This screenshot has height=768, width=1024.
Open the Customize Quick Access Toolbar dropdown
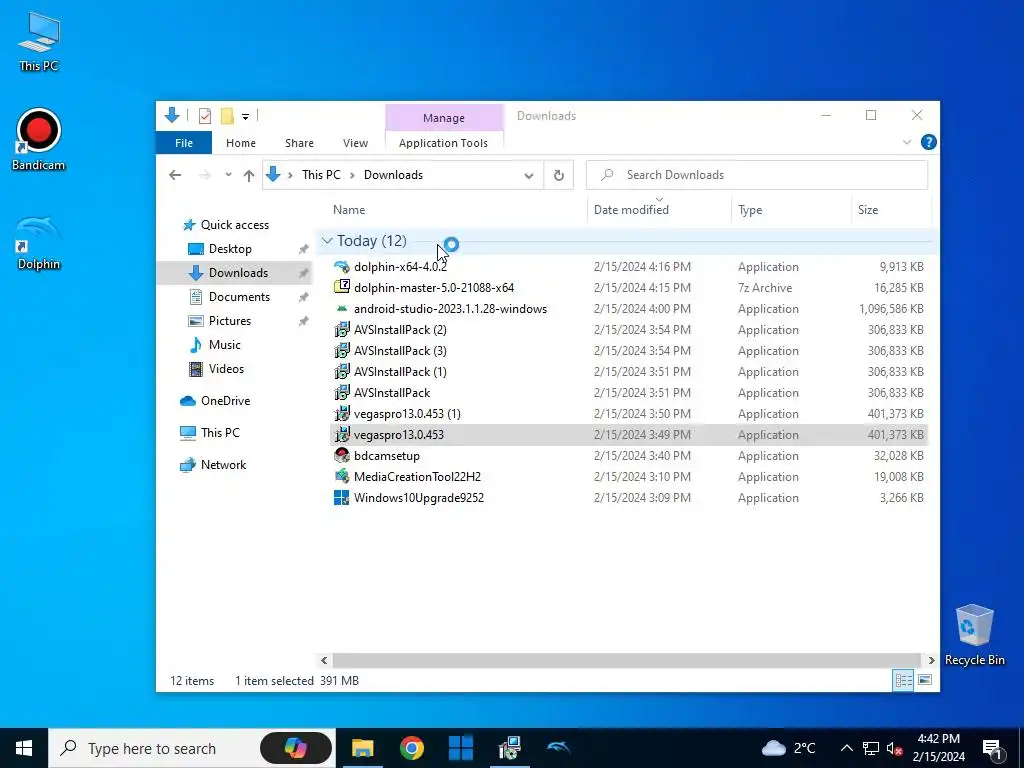tap(246, 117)
